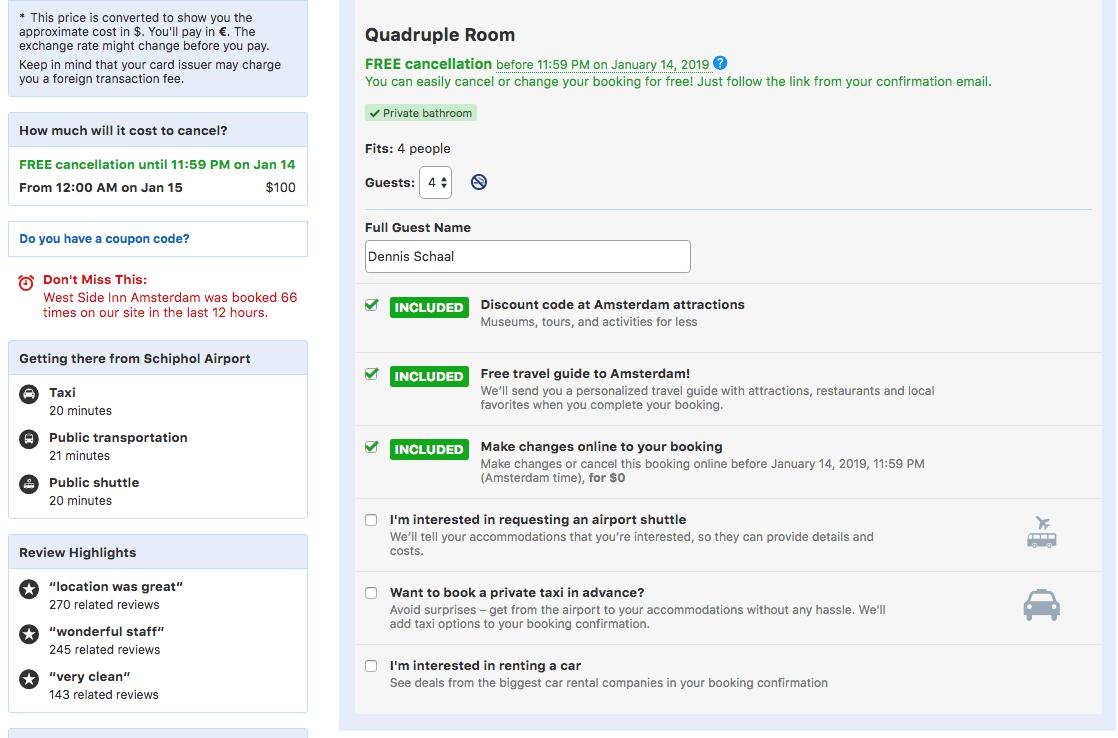Screen dimensions: 1118x738
Task: Click star icon next to "wonderful staff"
Action: [x=29, y=634]
